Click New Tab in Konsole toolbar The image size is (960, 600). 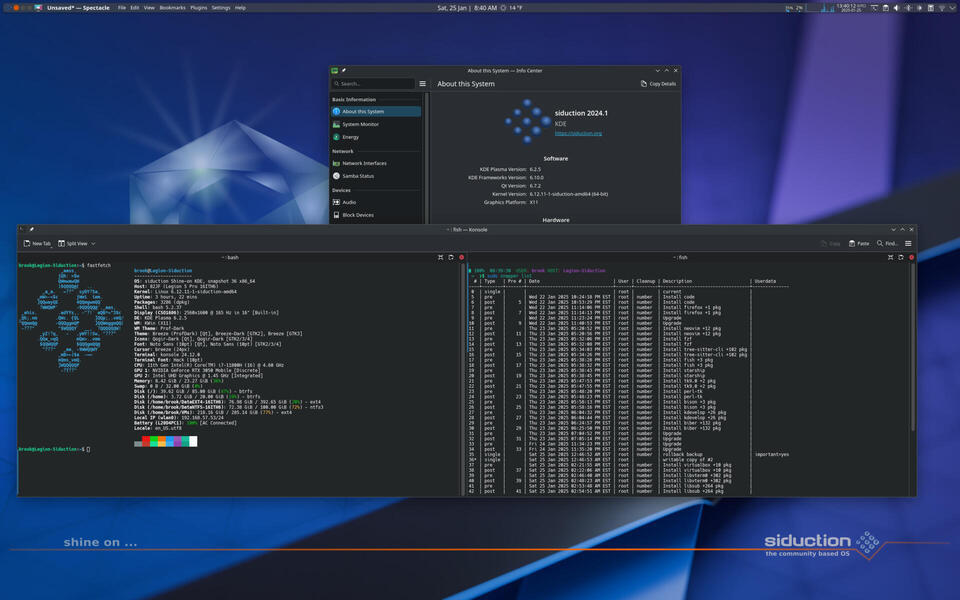pos(37,244)
